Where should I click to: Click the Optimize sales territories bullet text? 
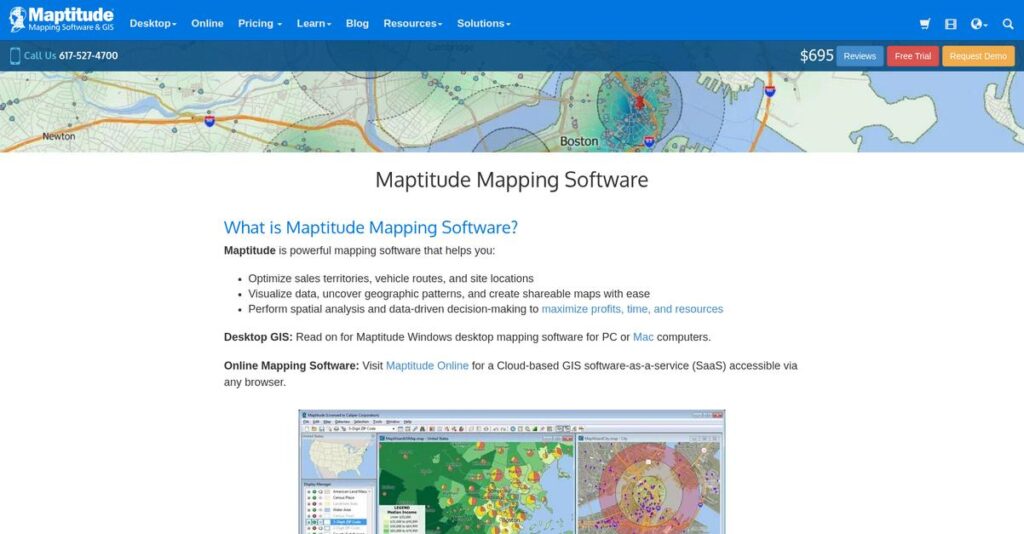[x=391, y=278]
